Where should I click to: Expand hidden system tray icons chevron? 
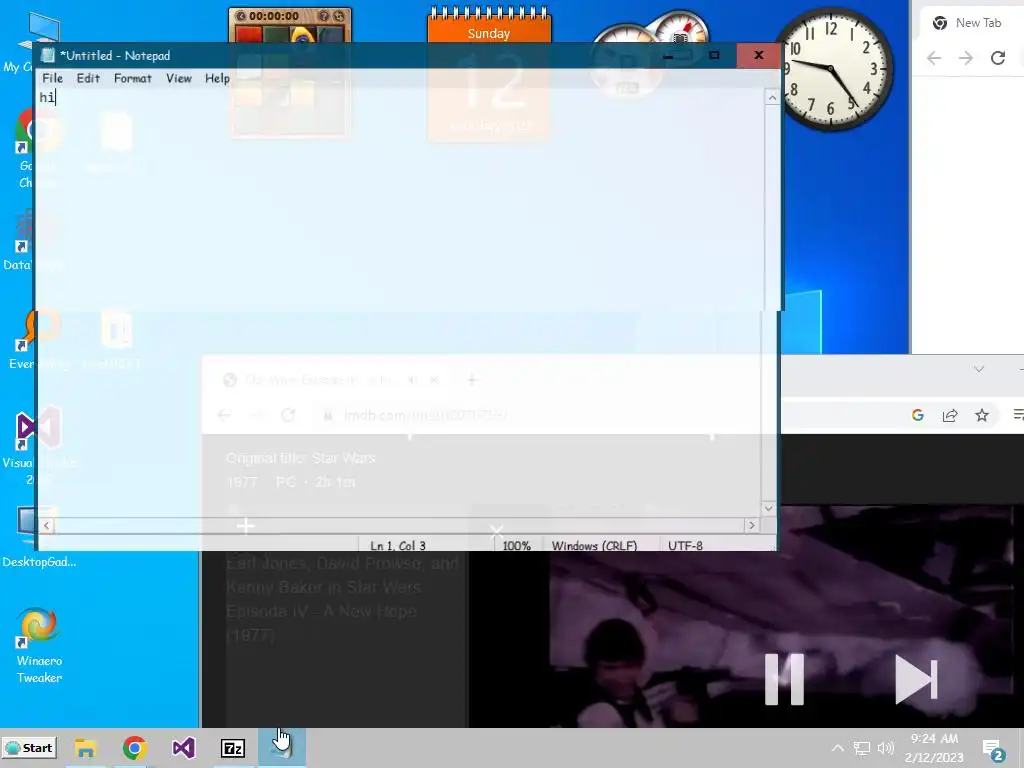(838, 748)
